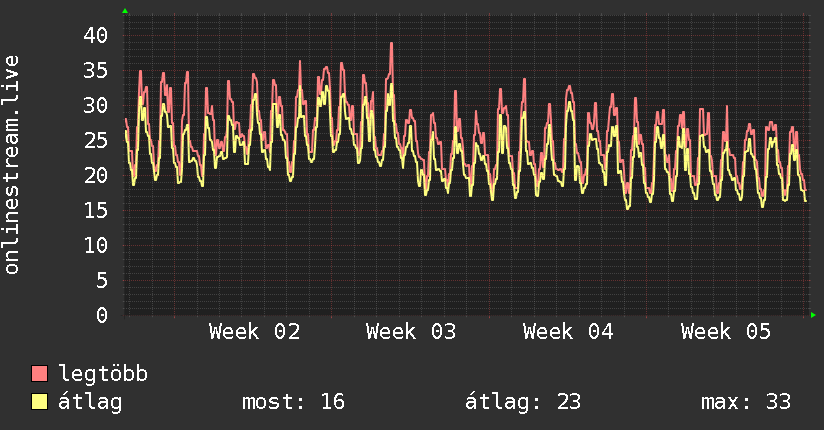
Task: Click the green arrow atop y-axis
Action: click(125, 11)
